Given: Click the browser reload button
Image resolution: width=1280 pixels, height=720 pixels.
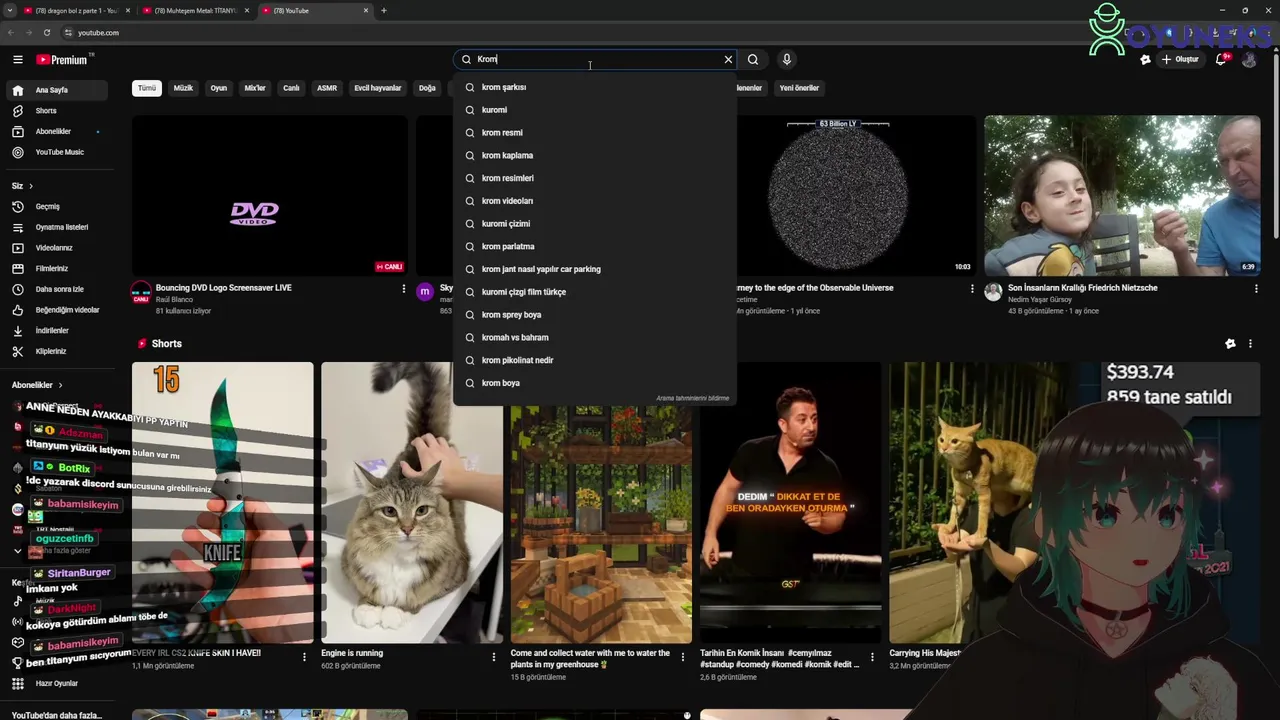Looking at the screenshot, I should [x=46, y=32].
